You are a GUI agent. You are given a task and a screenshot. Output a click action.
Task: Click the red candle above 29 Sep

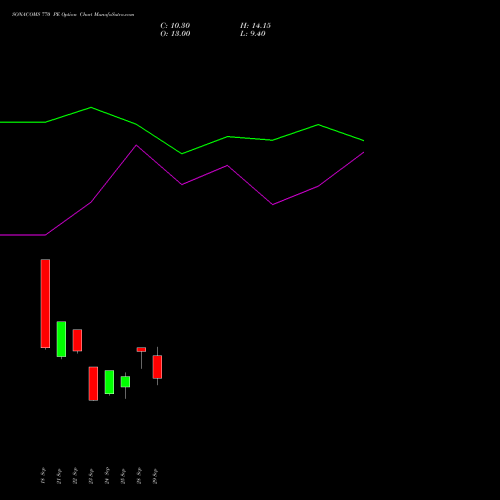157,367
